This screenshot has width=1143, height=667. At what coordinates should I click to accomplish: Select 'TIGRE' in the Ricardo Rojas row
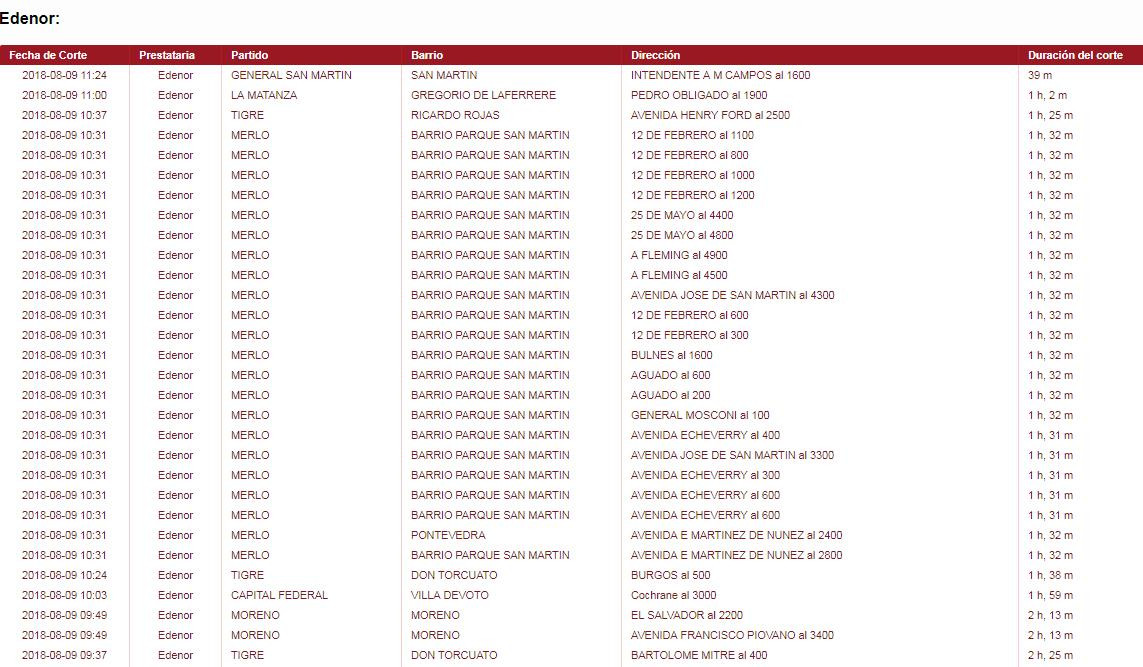tap(247, 115)
